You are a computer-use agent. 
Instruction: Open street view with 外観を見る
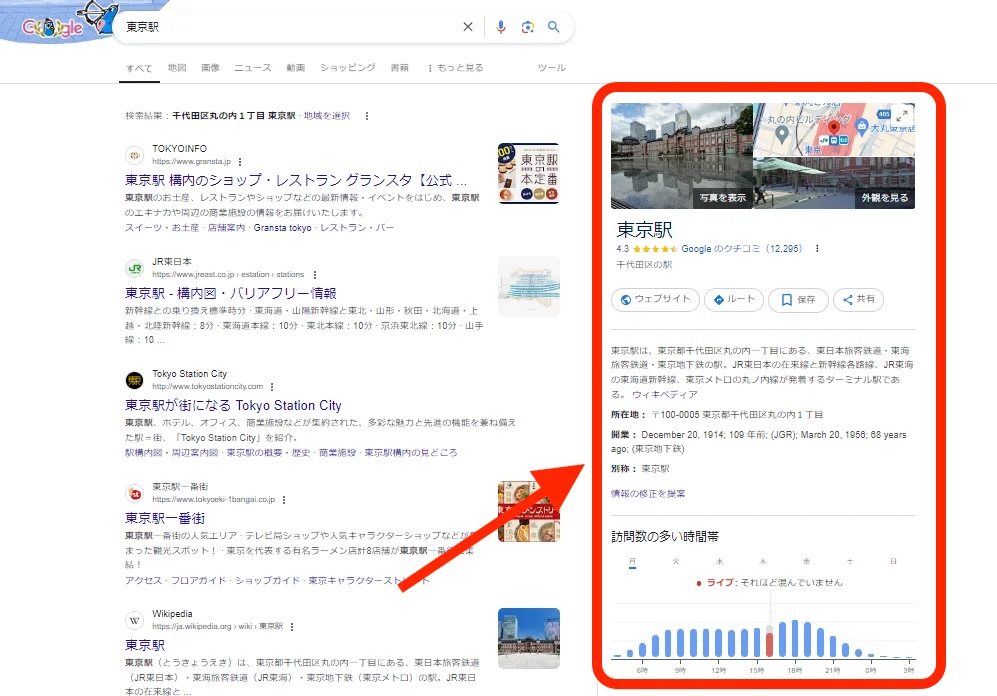pos(884,198)
